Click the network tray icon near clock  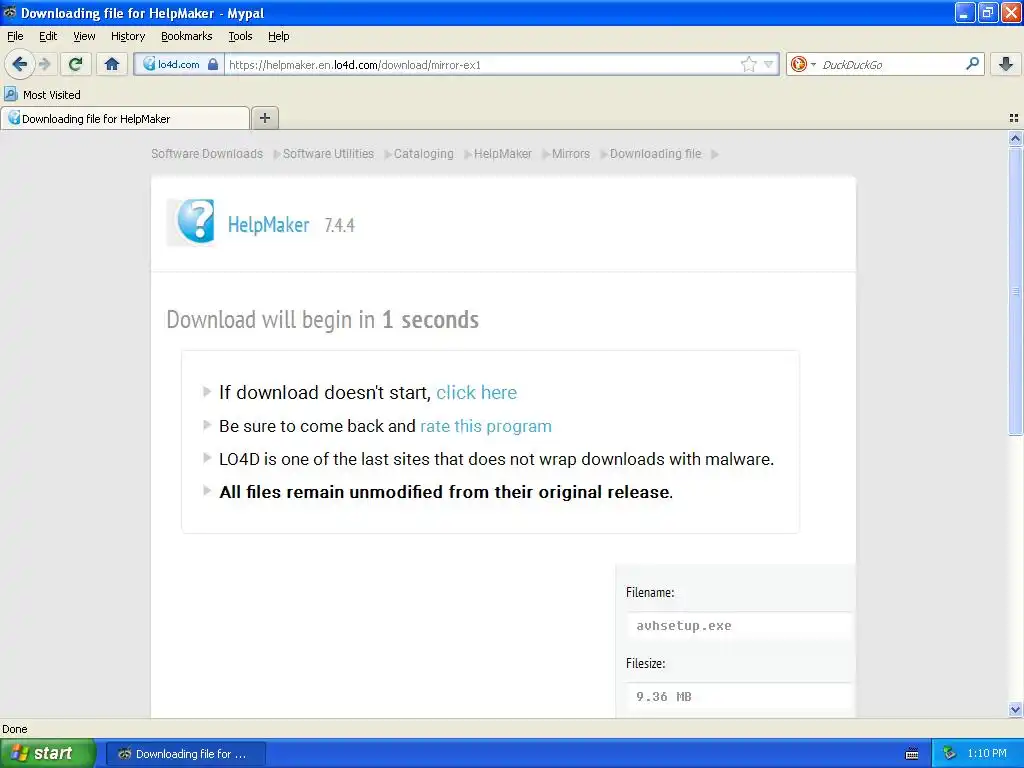[949, 753]
